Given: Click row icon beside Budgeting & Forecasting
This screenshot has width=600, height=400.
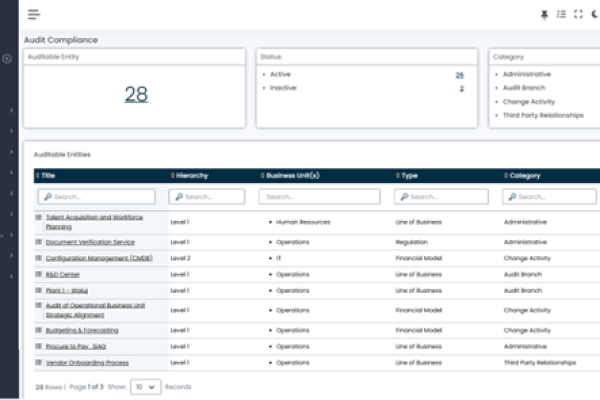Looking at the screenshot, I should point(39,329).
